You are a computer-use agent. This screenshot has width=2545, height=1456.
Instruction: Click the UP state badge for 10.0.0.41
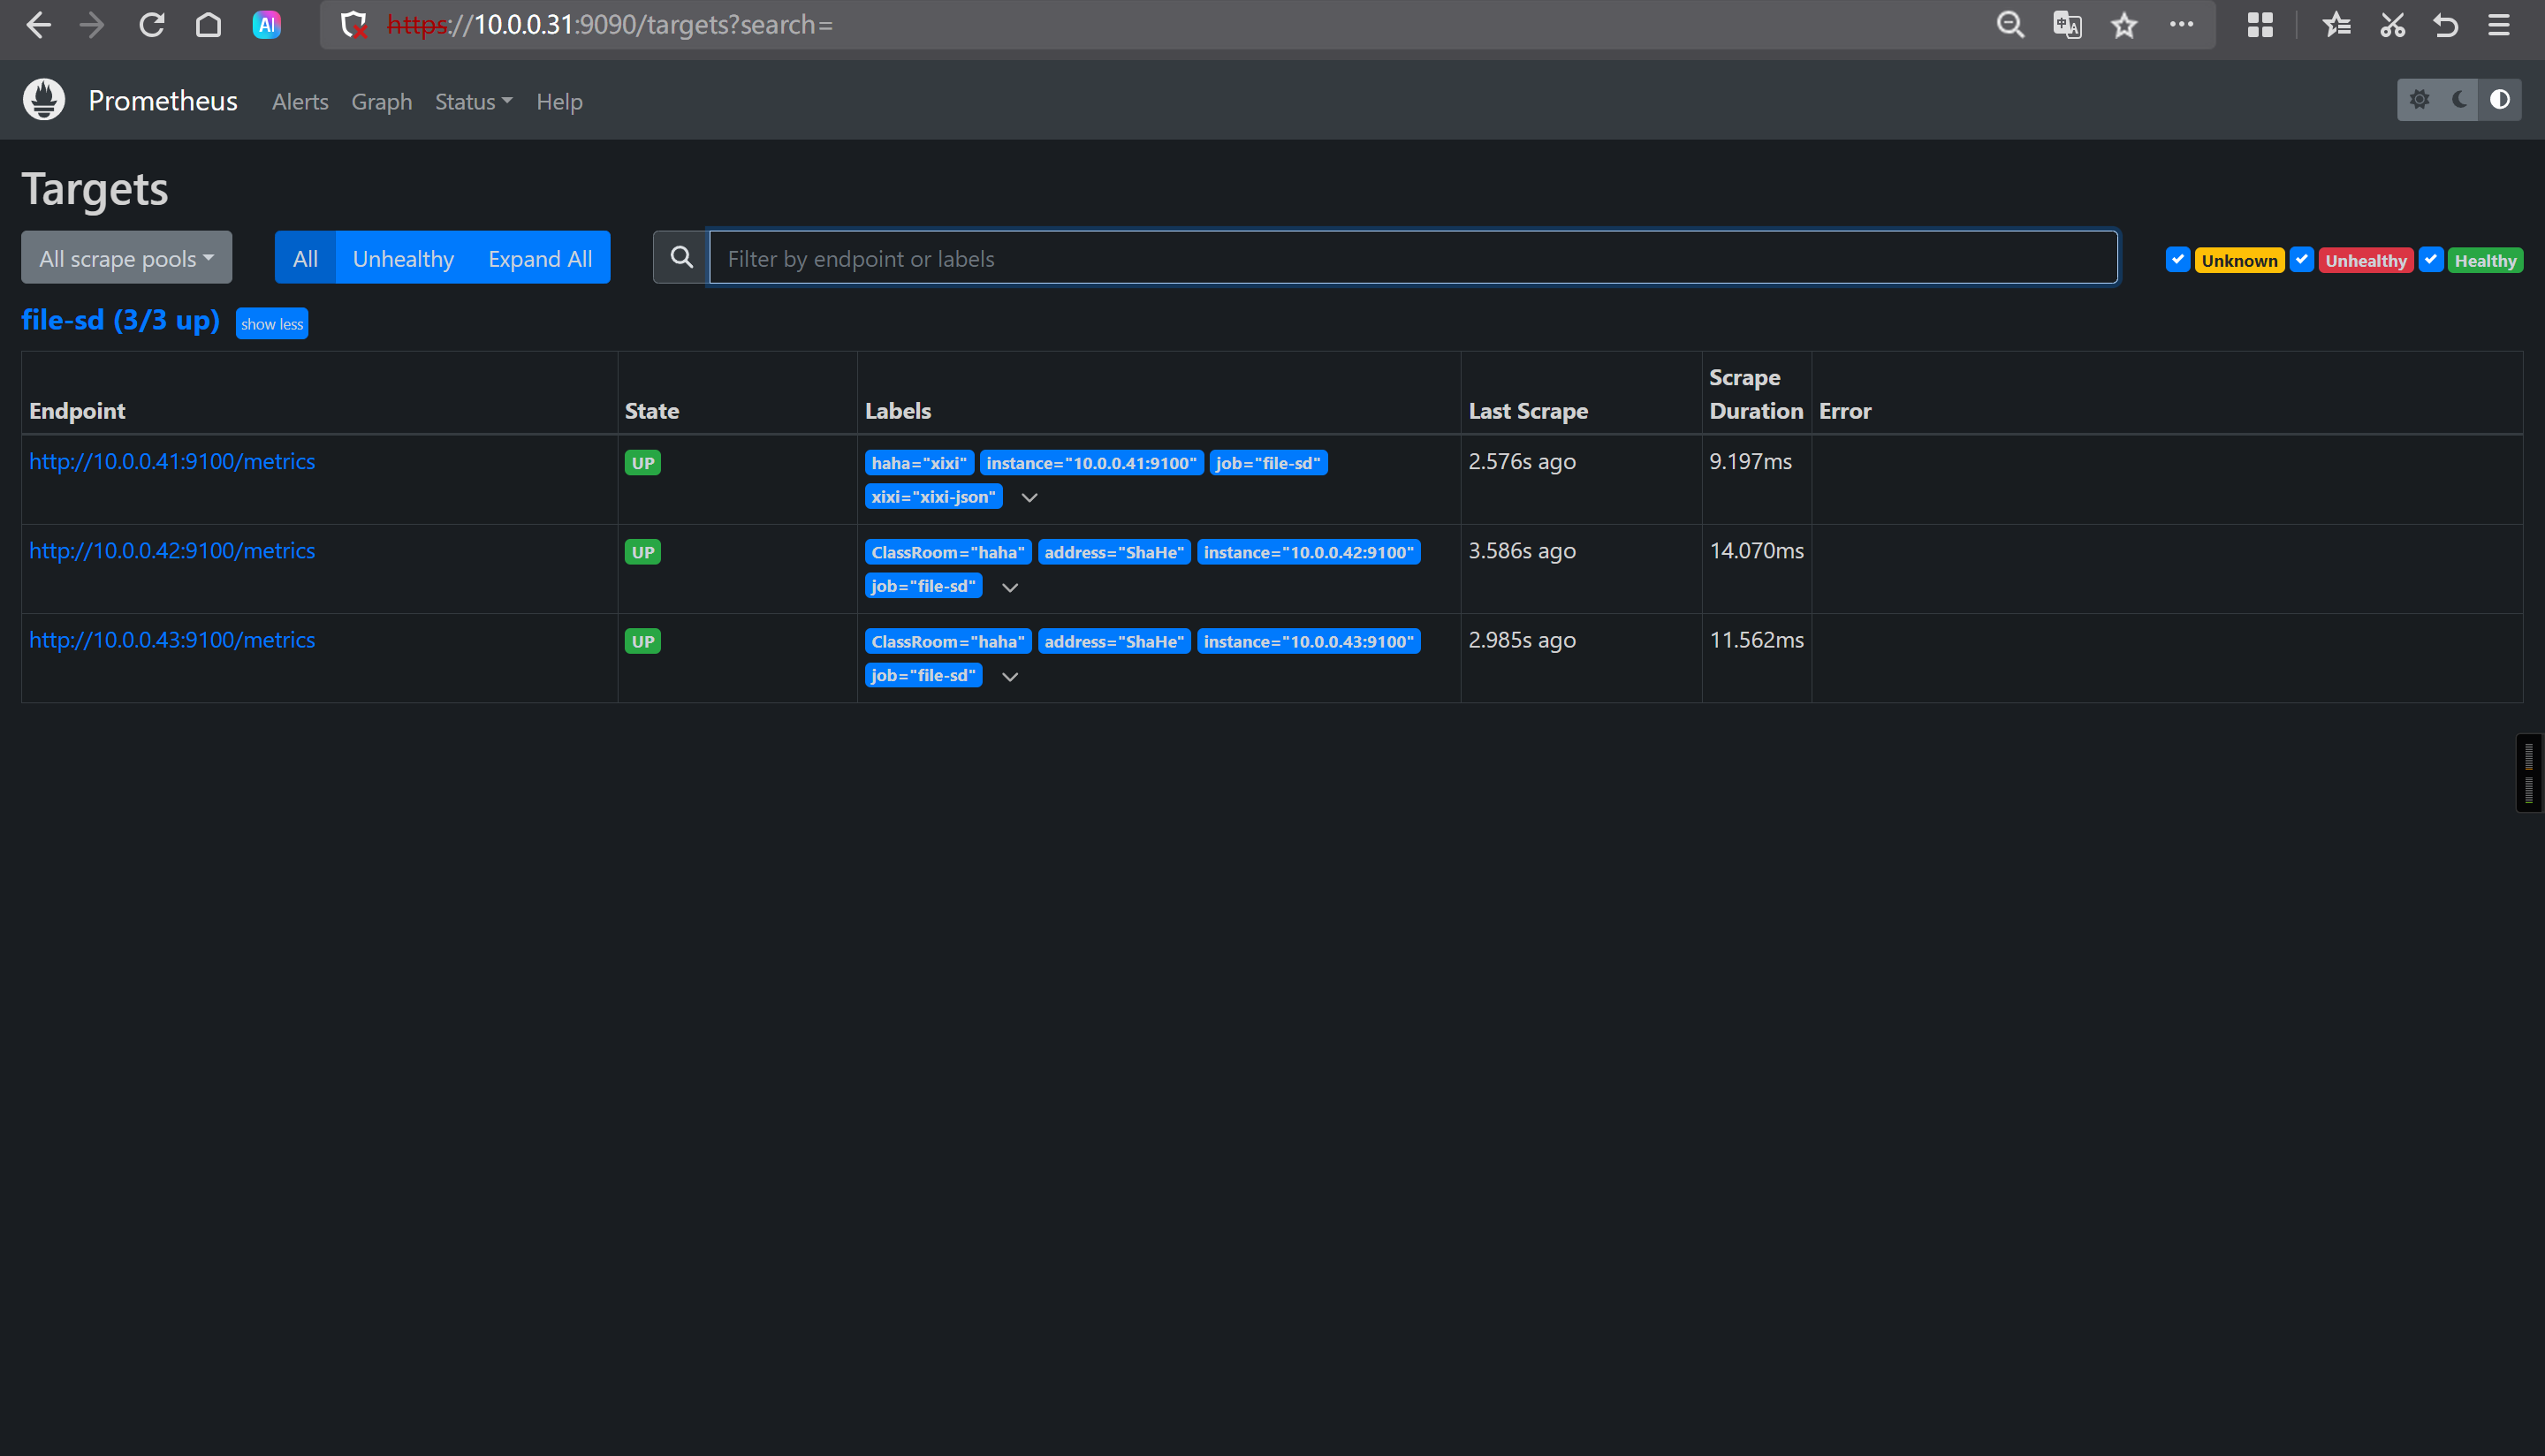[x=643, y=463]
